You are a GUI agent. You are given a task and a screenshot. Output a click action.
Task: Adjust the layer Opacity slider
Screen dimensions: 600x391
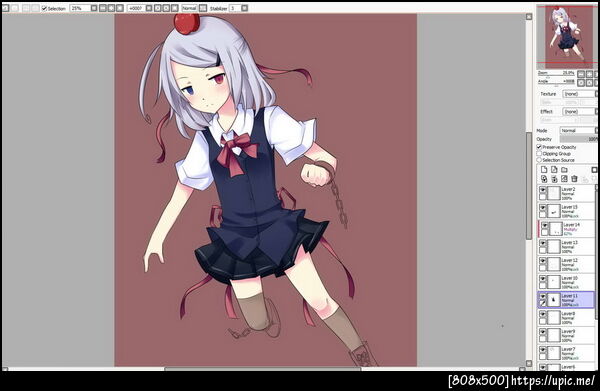pyautogui.click(x=579, y=139)
